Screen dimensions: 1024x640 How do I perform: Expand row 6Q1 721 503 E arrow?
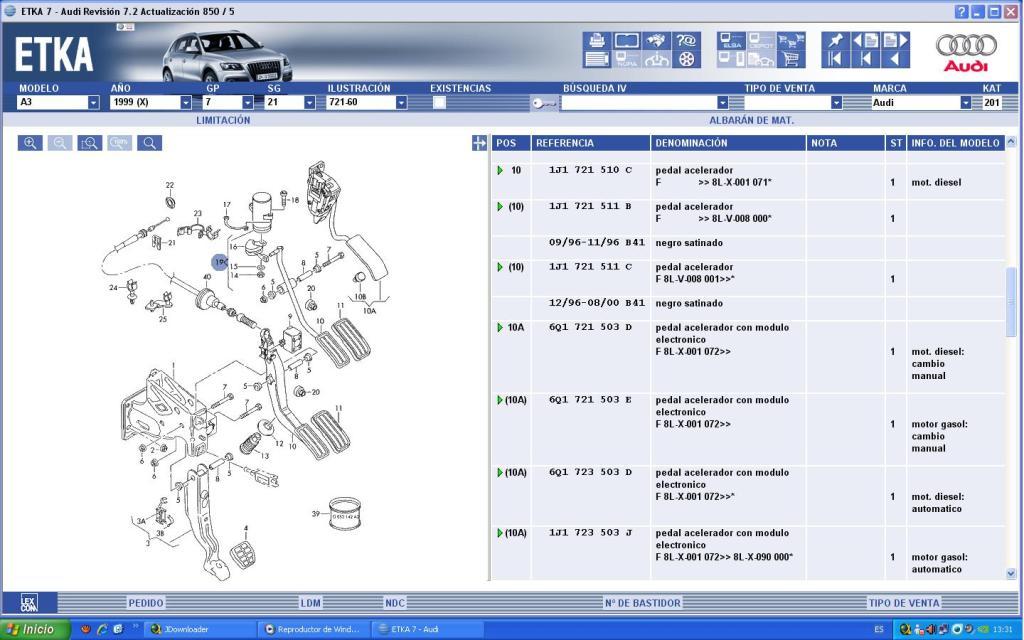tap(500, 400)
